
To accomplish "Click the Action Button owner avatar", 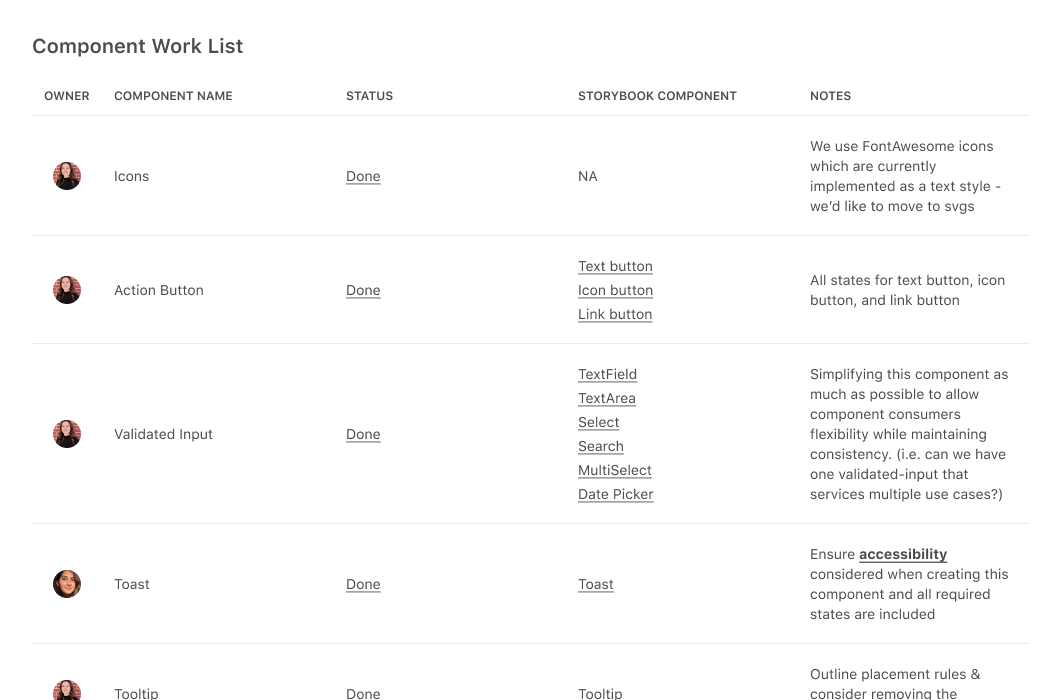I will coord(66,290).
